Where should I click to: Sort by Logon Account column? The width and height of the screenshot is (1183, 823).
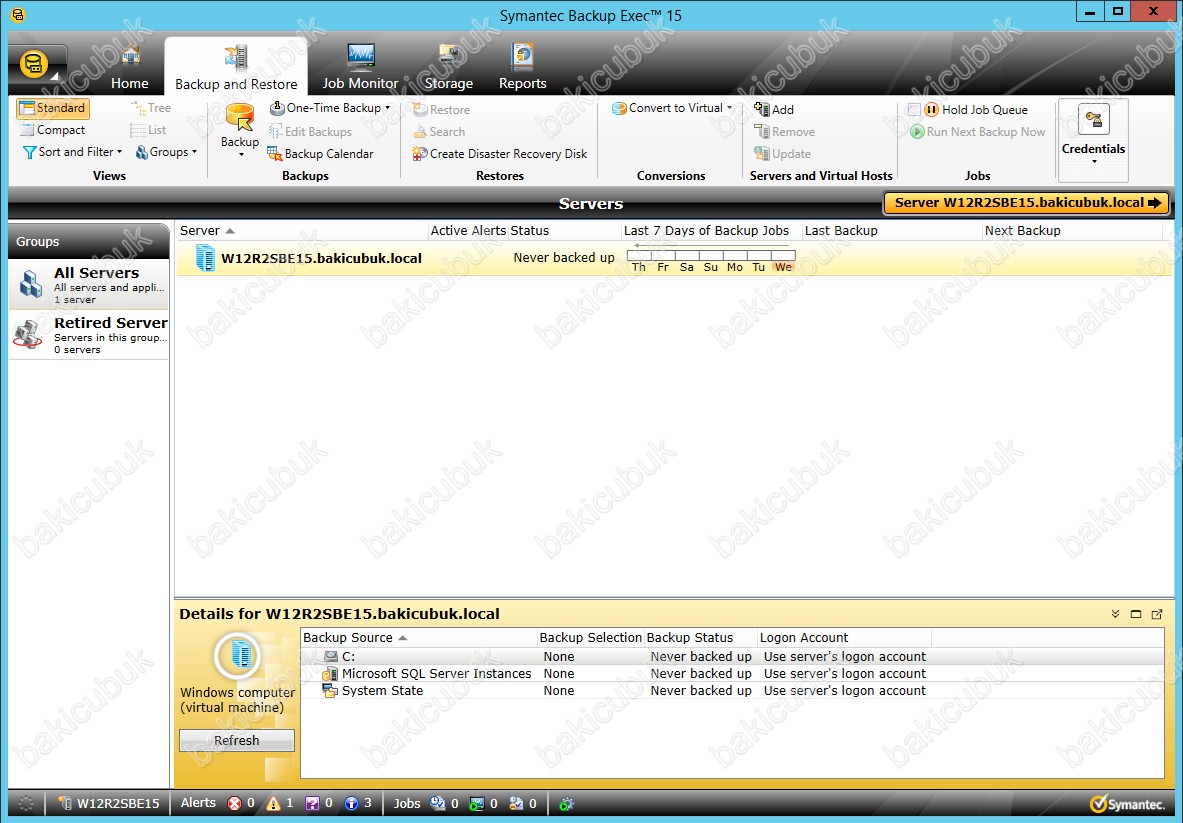[843, 637]
